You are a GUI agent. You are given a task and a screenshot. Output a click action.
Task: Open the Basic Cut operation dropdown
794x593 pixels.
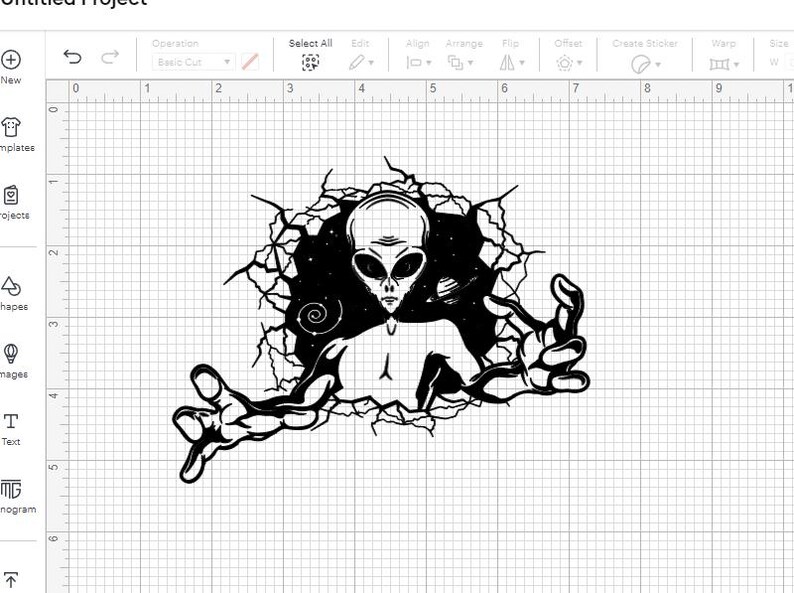click(193, 62)
